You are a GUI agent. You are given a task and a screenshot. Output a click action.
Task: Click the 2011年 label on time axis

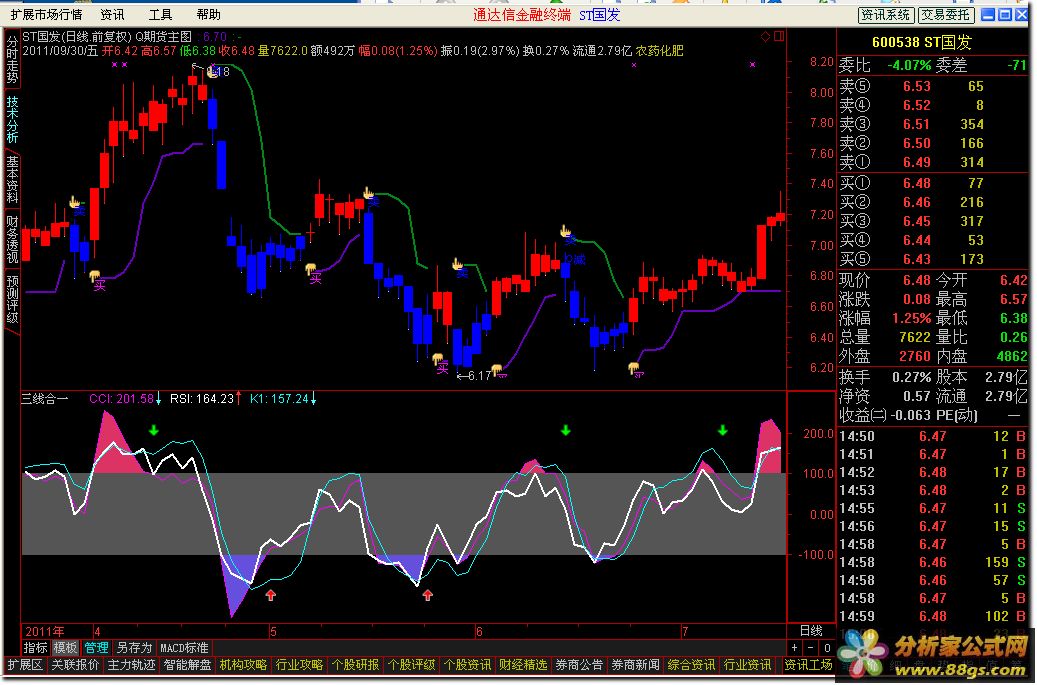(x=45, y=632)
